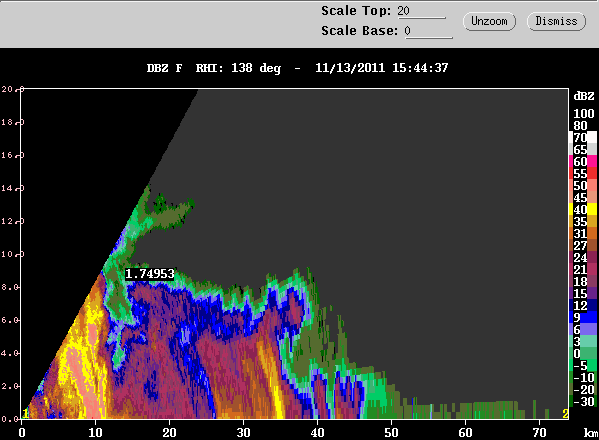Click the km unit label on range axis

coord(591,433)
